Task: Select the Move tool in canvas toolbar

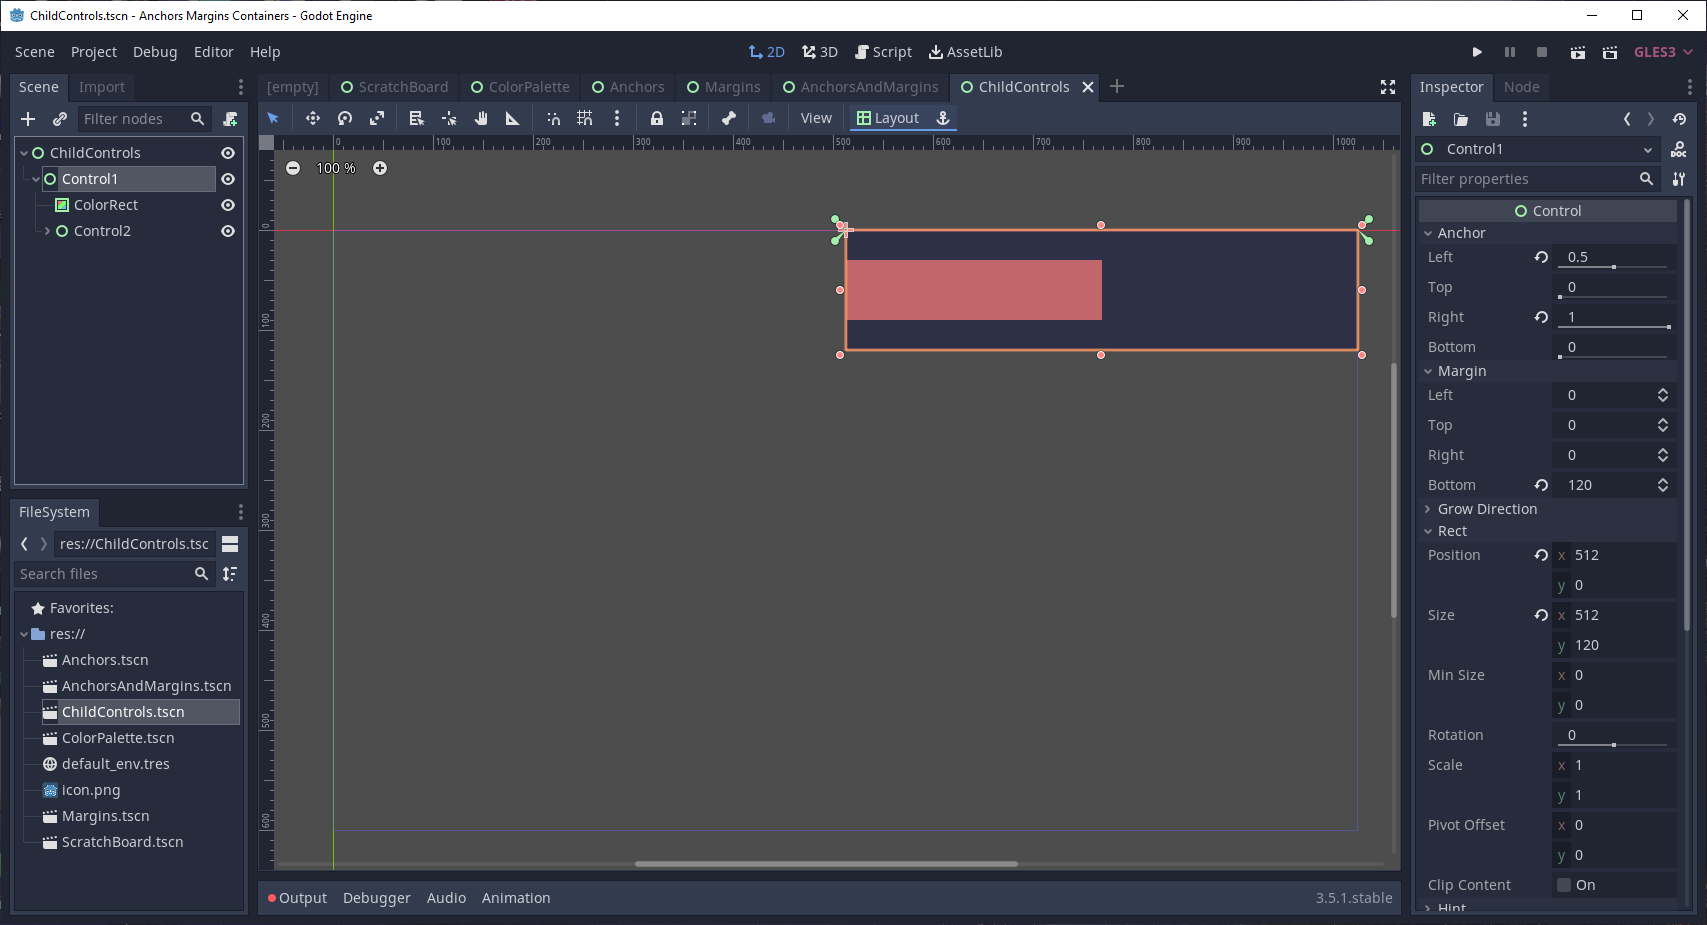Action: click(x=313, y=118)
